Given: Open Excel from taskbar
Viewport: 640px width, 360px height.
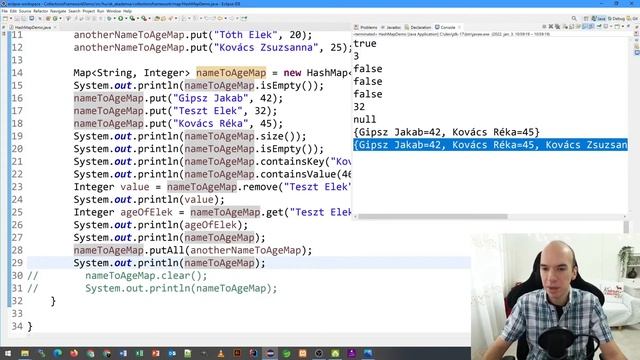Looking at the screenshot, I should 140,353.
